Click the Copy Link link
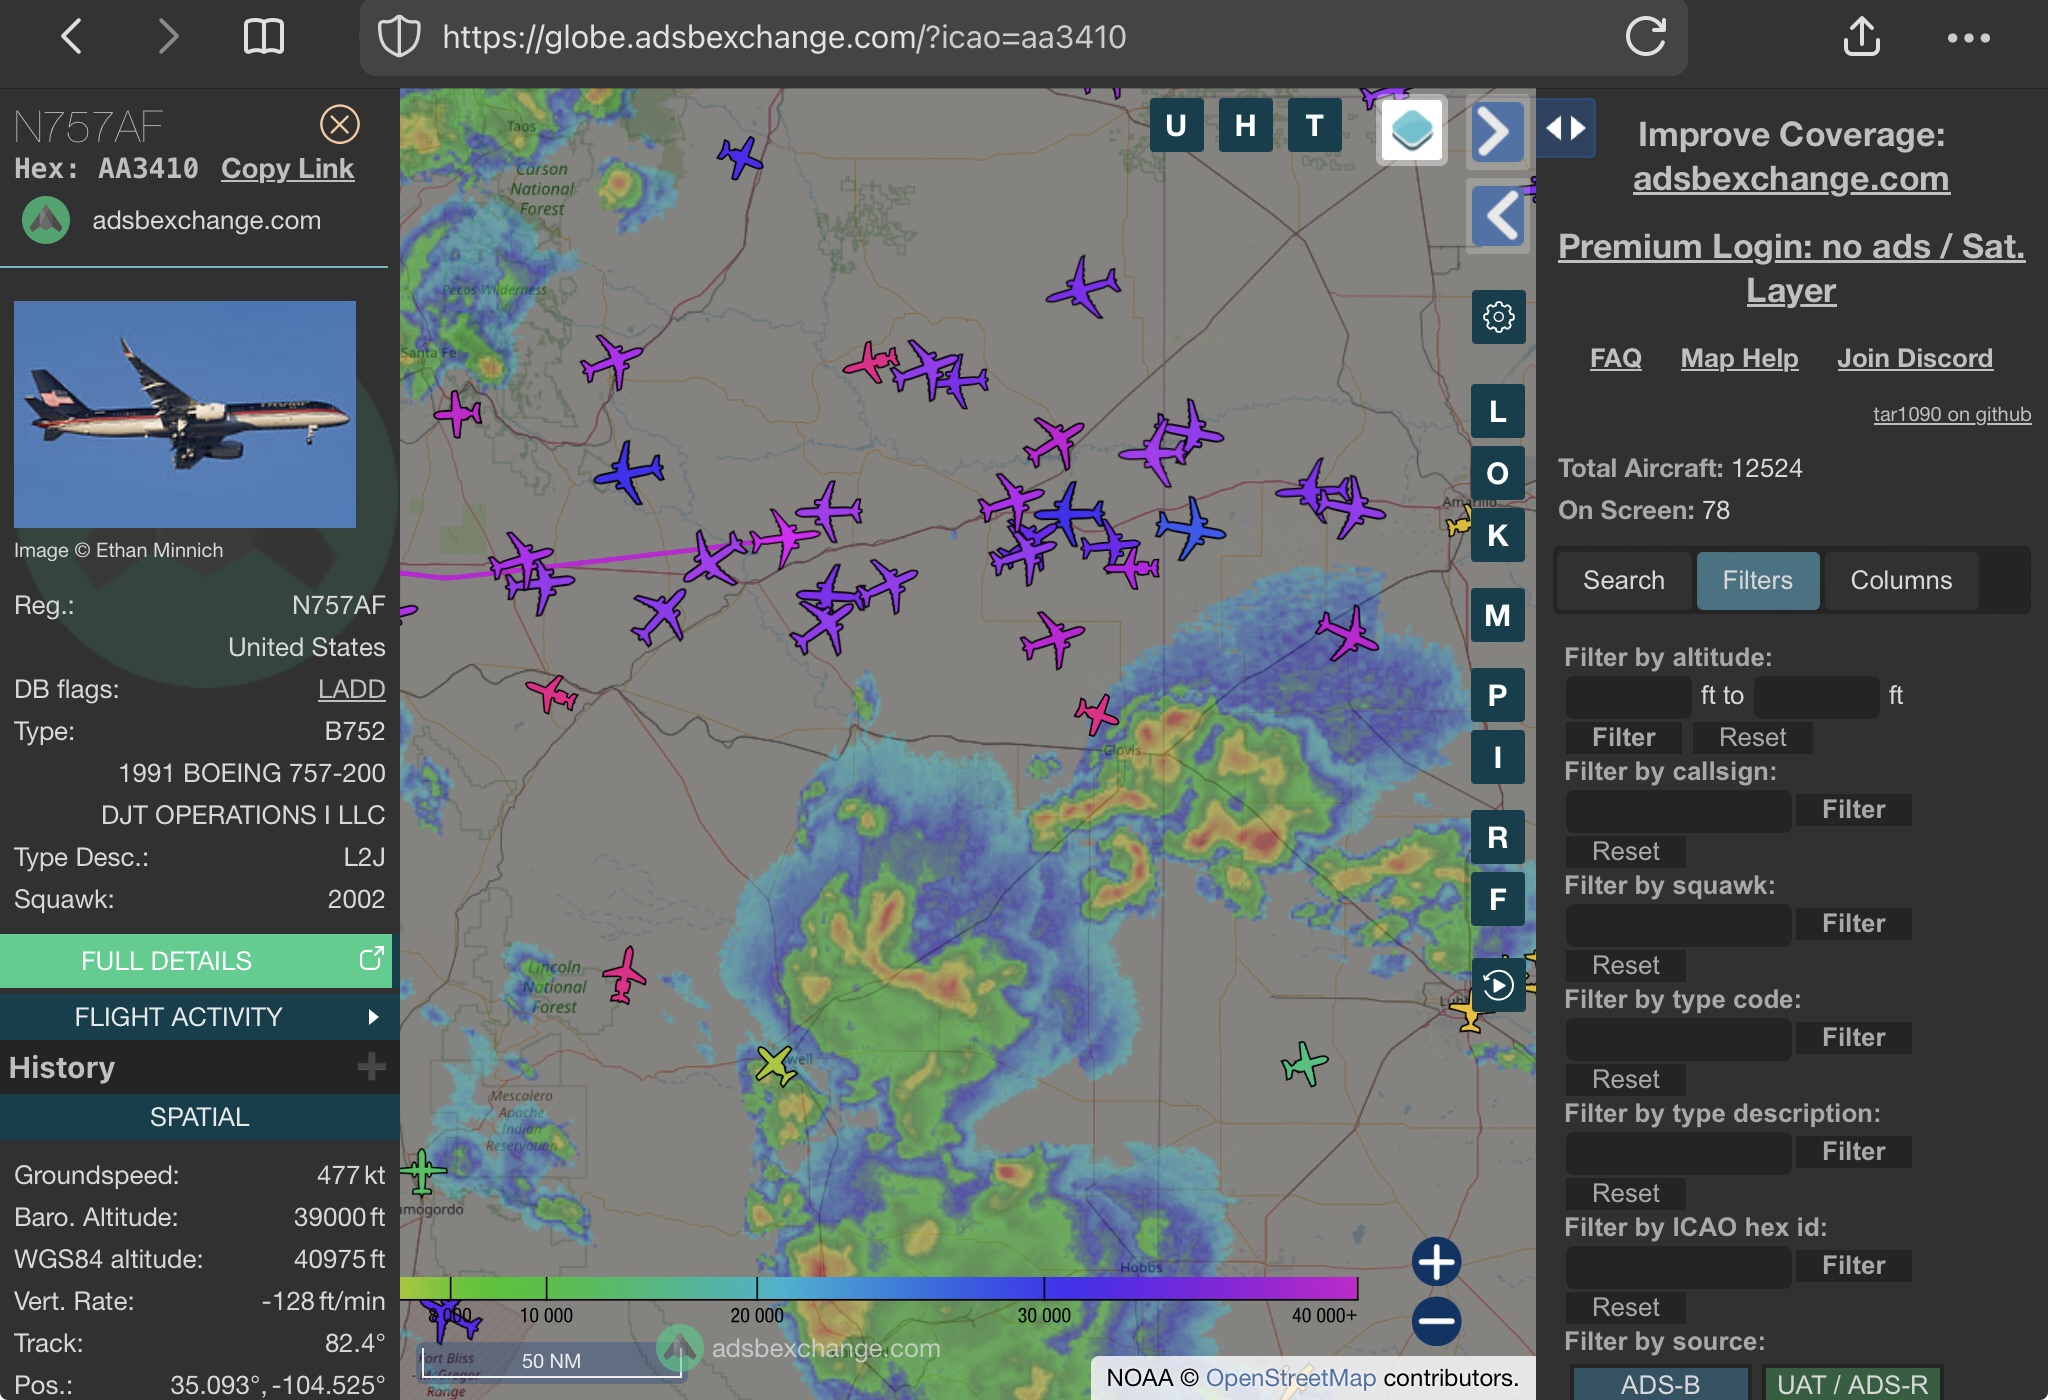2048x1400 pixels. (287, 168)
